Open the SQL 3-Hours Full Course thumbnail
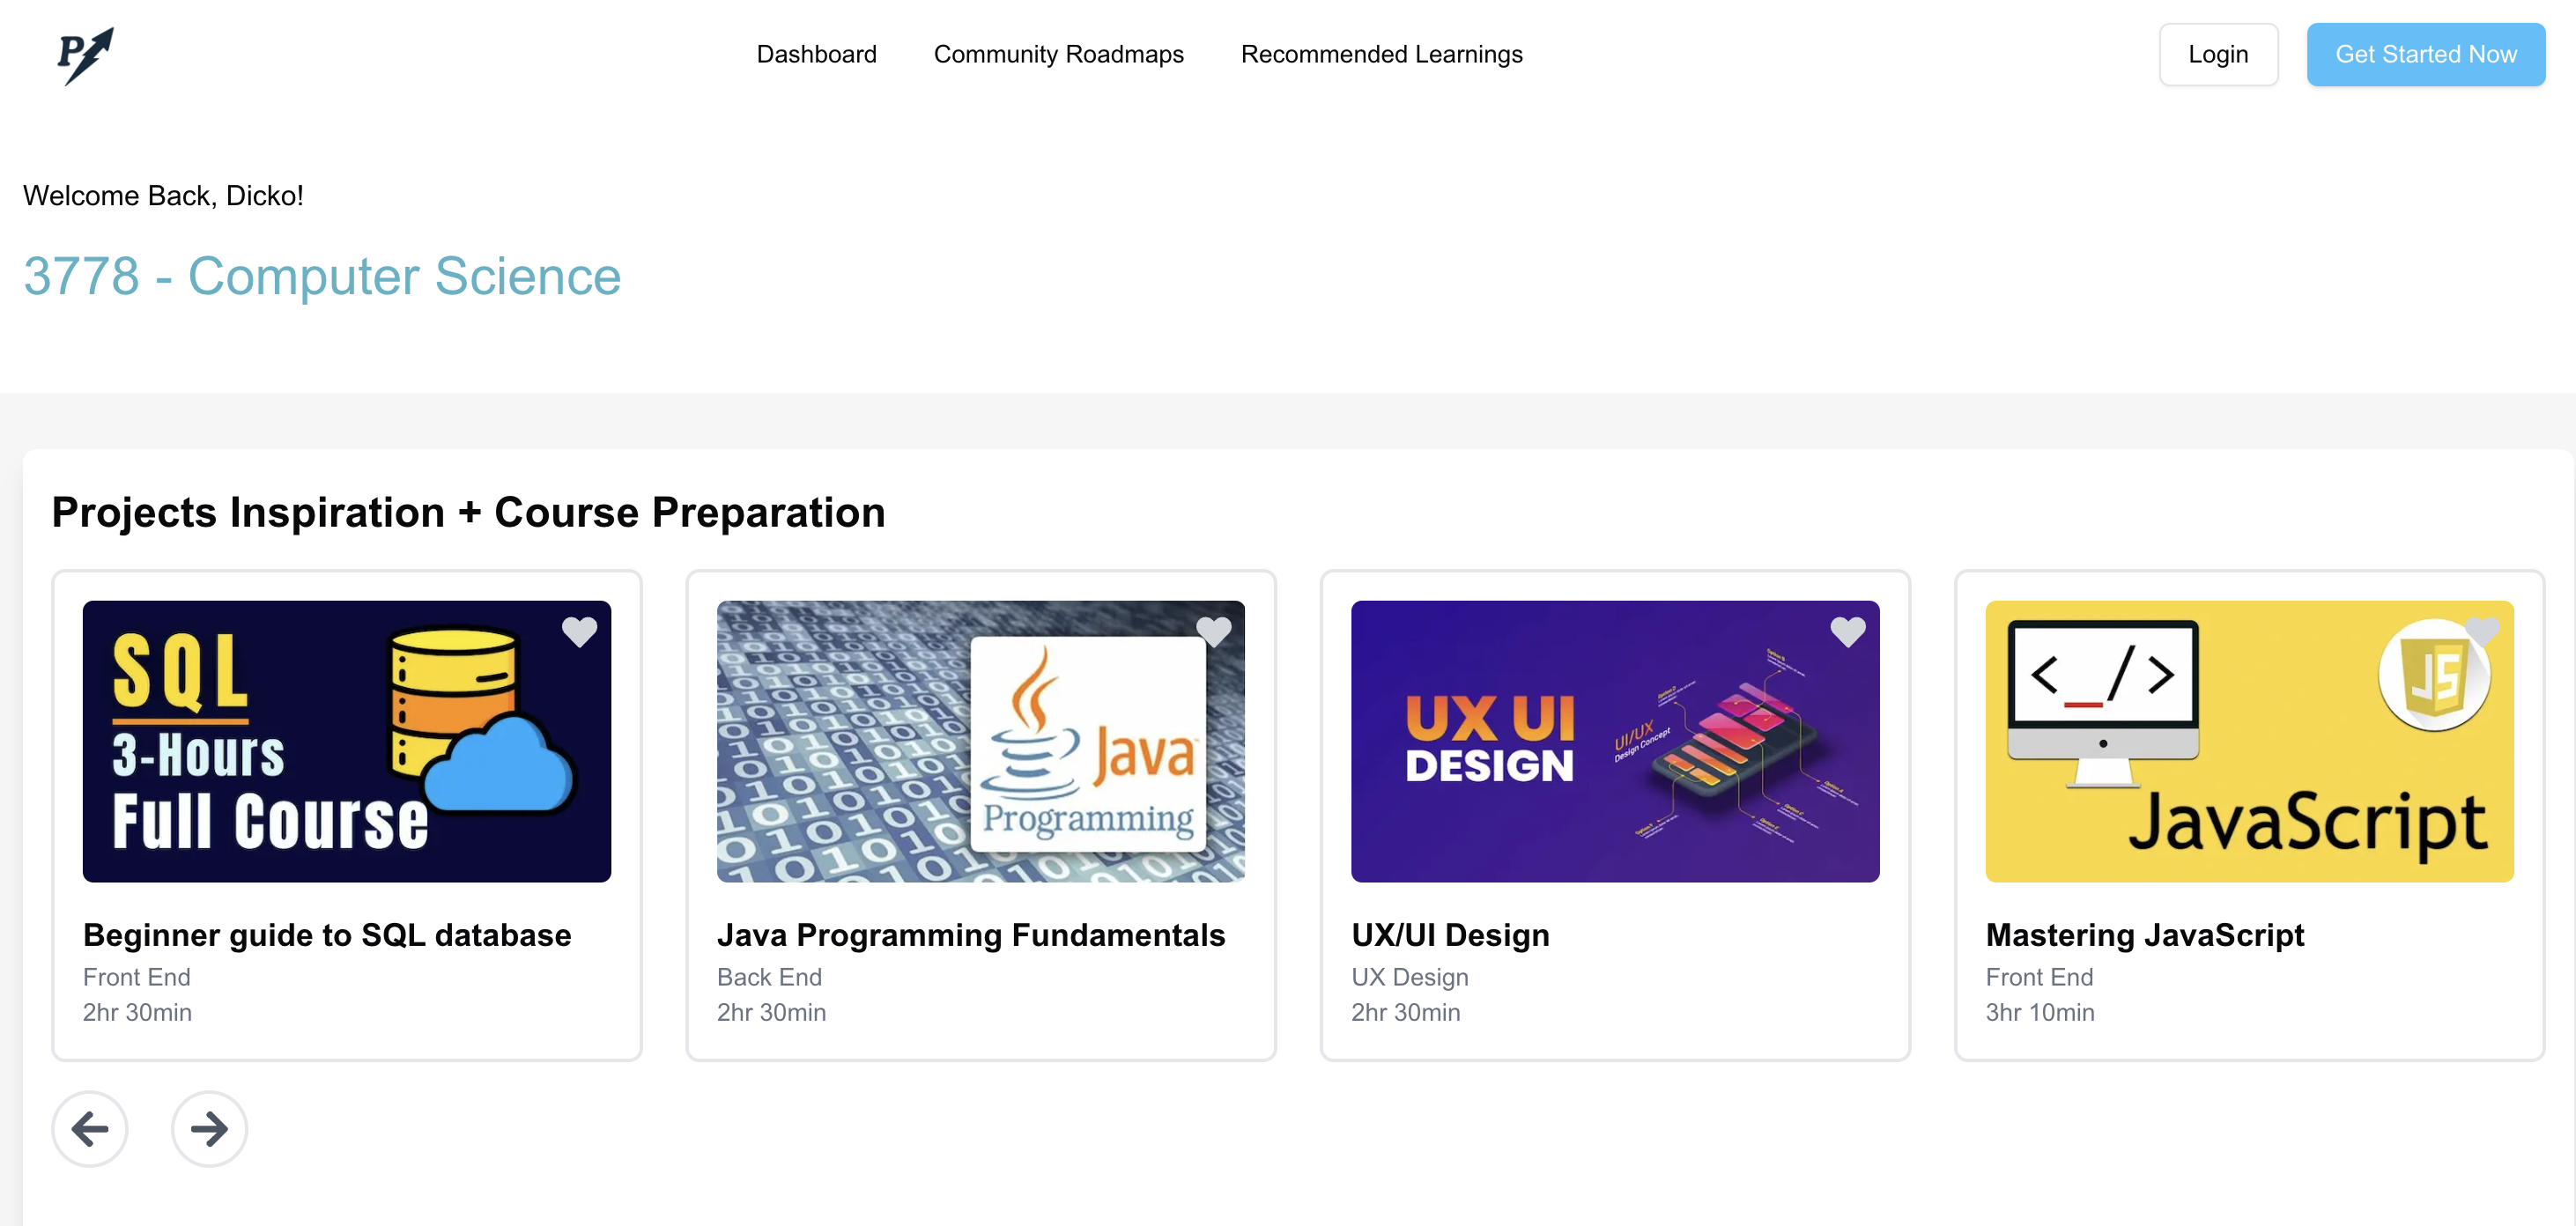The width and height of the screenshot is (2576, 1226). (346, 741)
